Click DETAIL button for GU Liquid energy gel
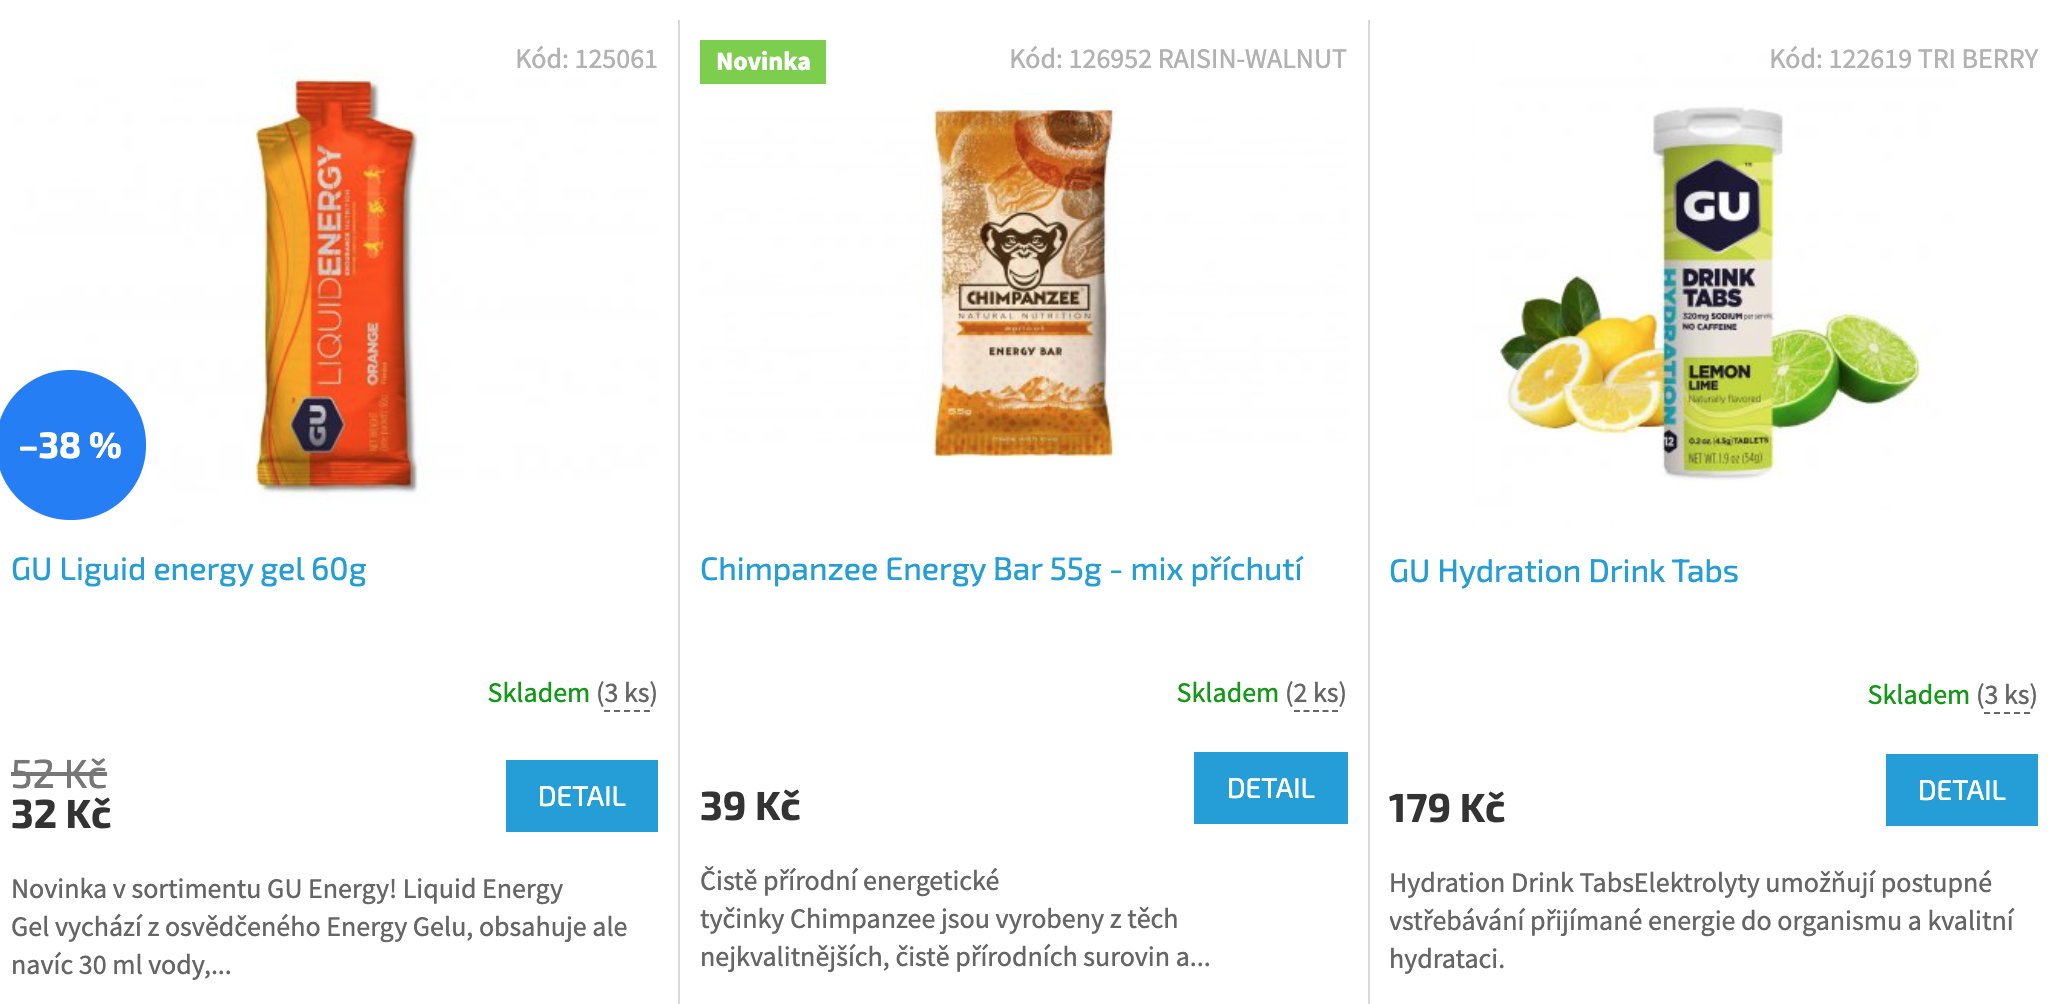The height and width of the screenshot is (1004, 2060). (582, 796)
